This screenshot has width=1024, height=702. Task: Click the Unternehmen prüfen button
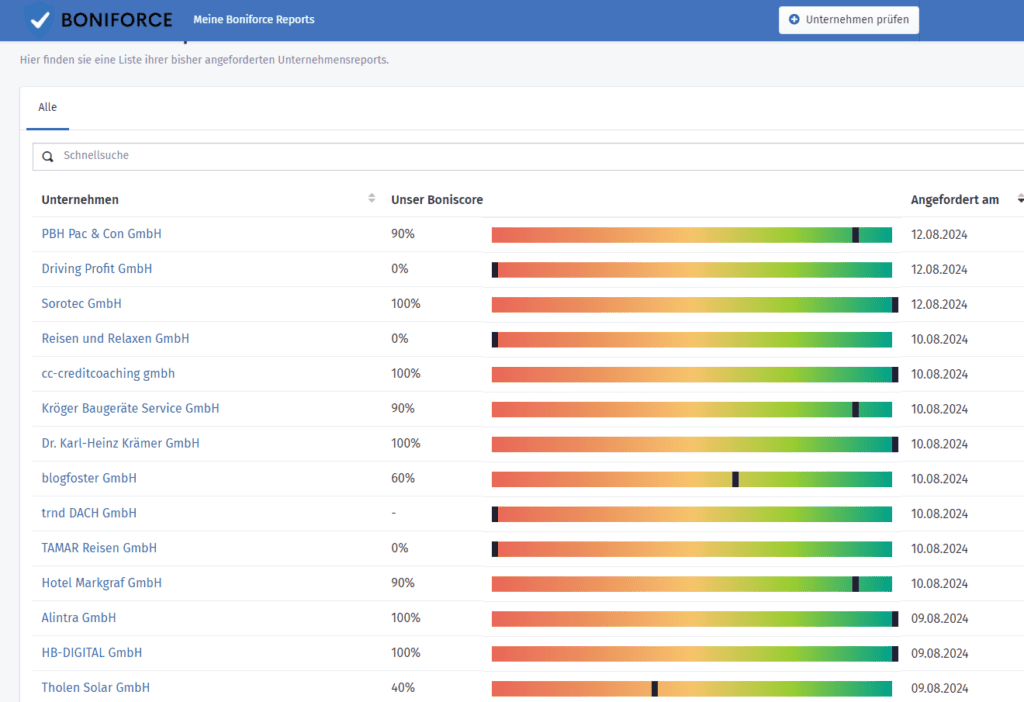(x=848, y=20)
